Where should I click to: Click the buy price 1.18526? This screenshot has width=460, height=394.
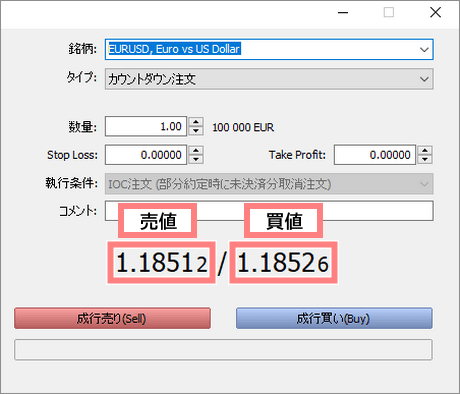(283, 263)
